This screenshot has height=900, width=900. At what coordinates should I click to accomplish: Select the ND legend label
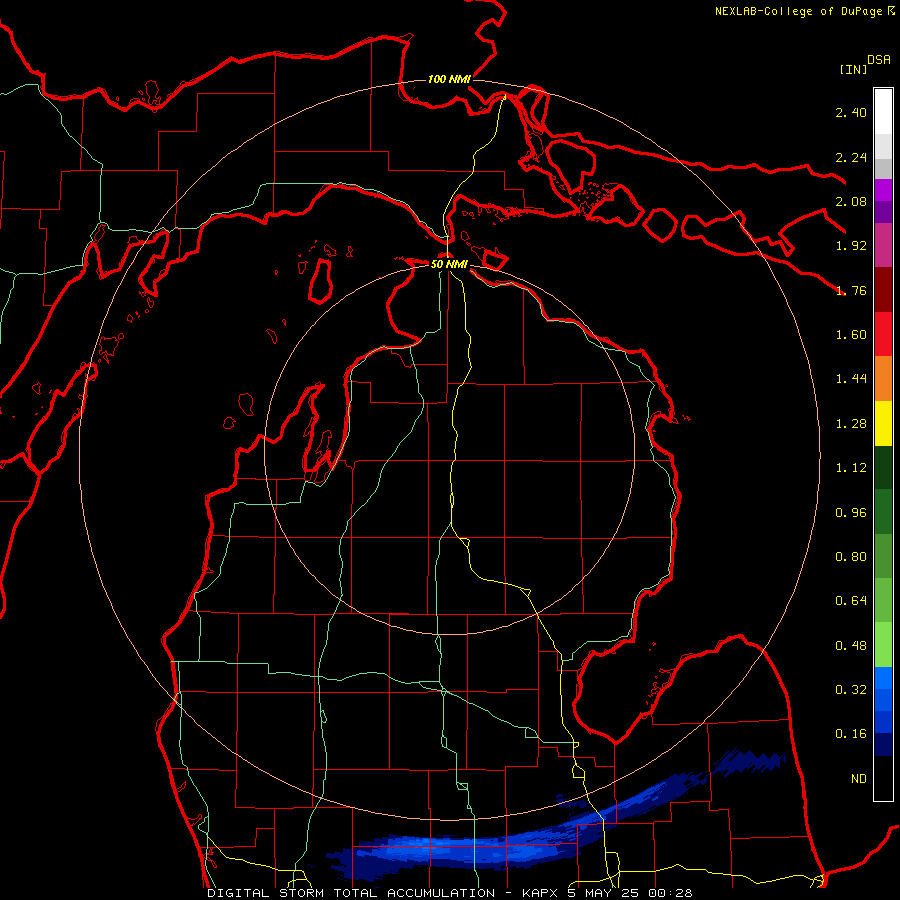click(x=859, y=779)
